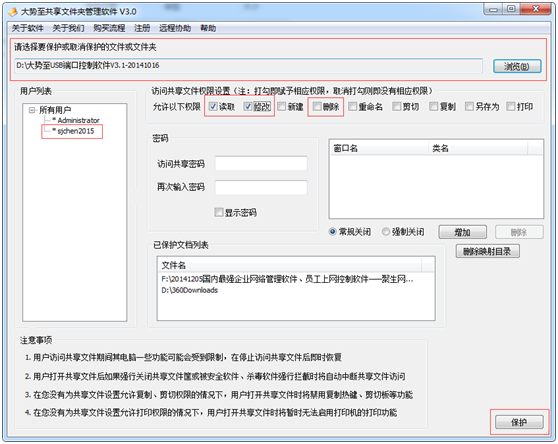
Task: Uncheck the 读取 permission checkbox
Action: pyautogui.click(x=213, y=106)
